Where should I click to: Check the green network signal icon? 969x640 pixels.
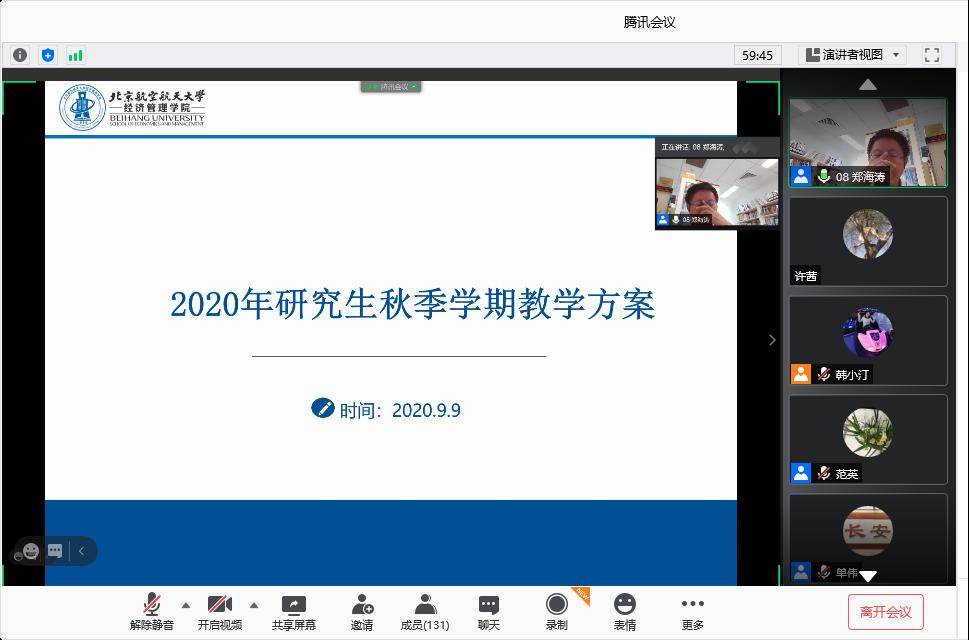(76, 55)
